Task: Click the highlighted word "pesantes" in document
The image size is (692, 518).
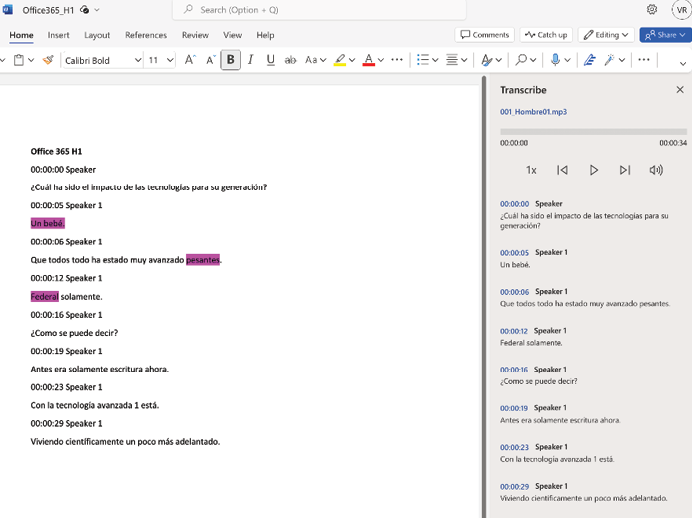Action: tap(203, 260)
